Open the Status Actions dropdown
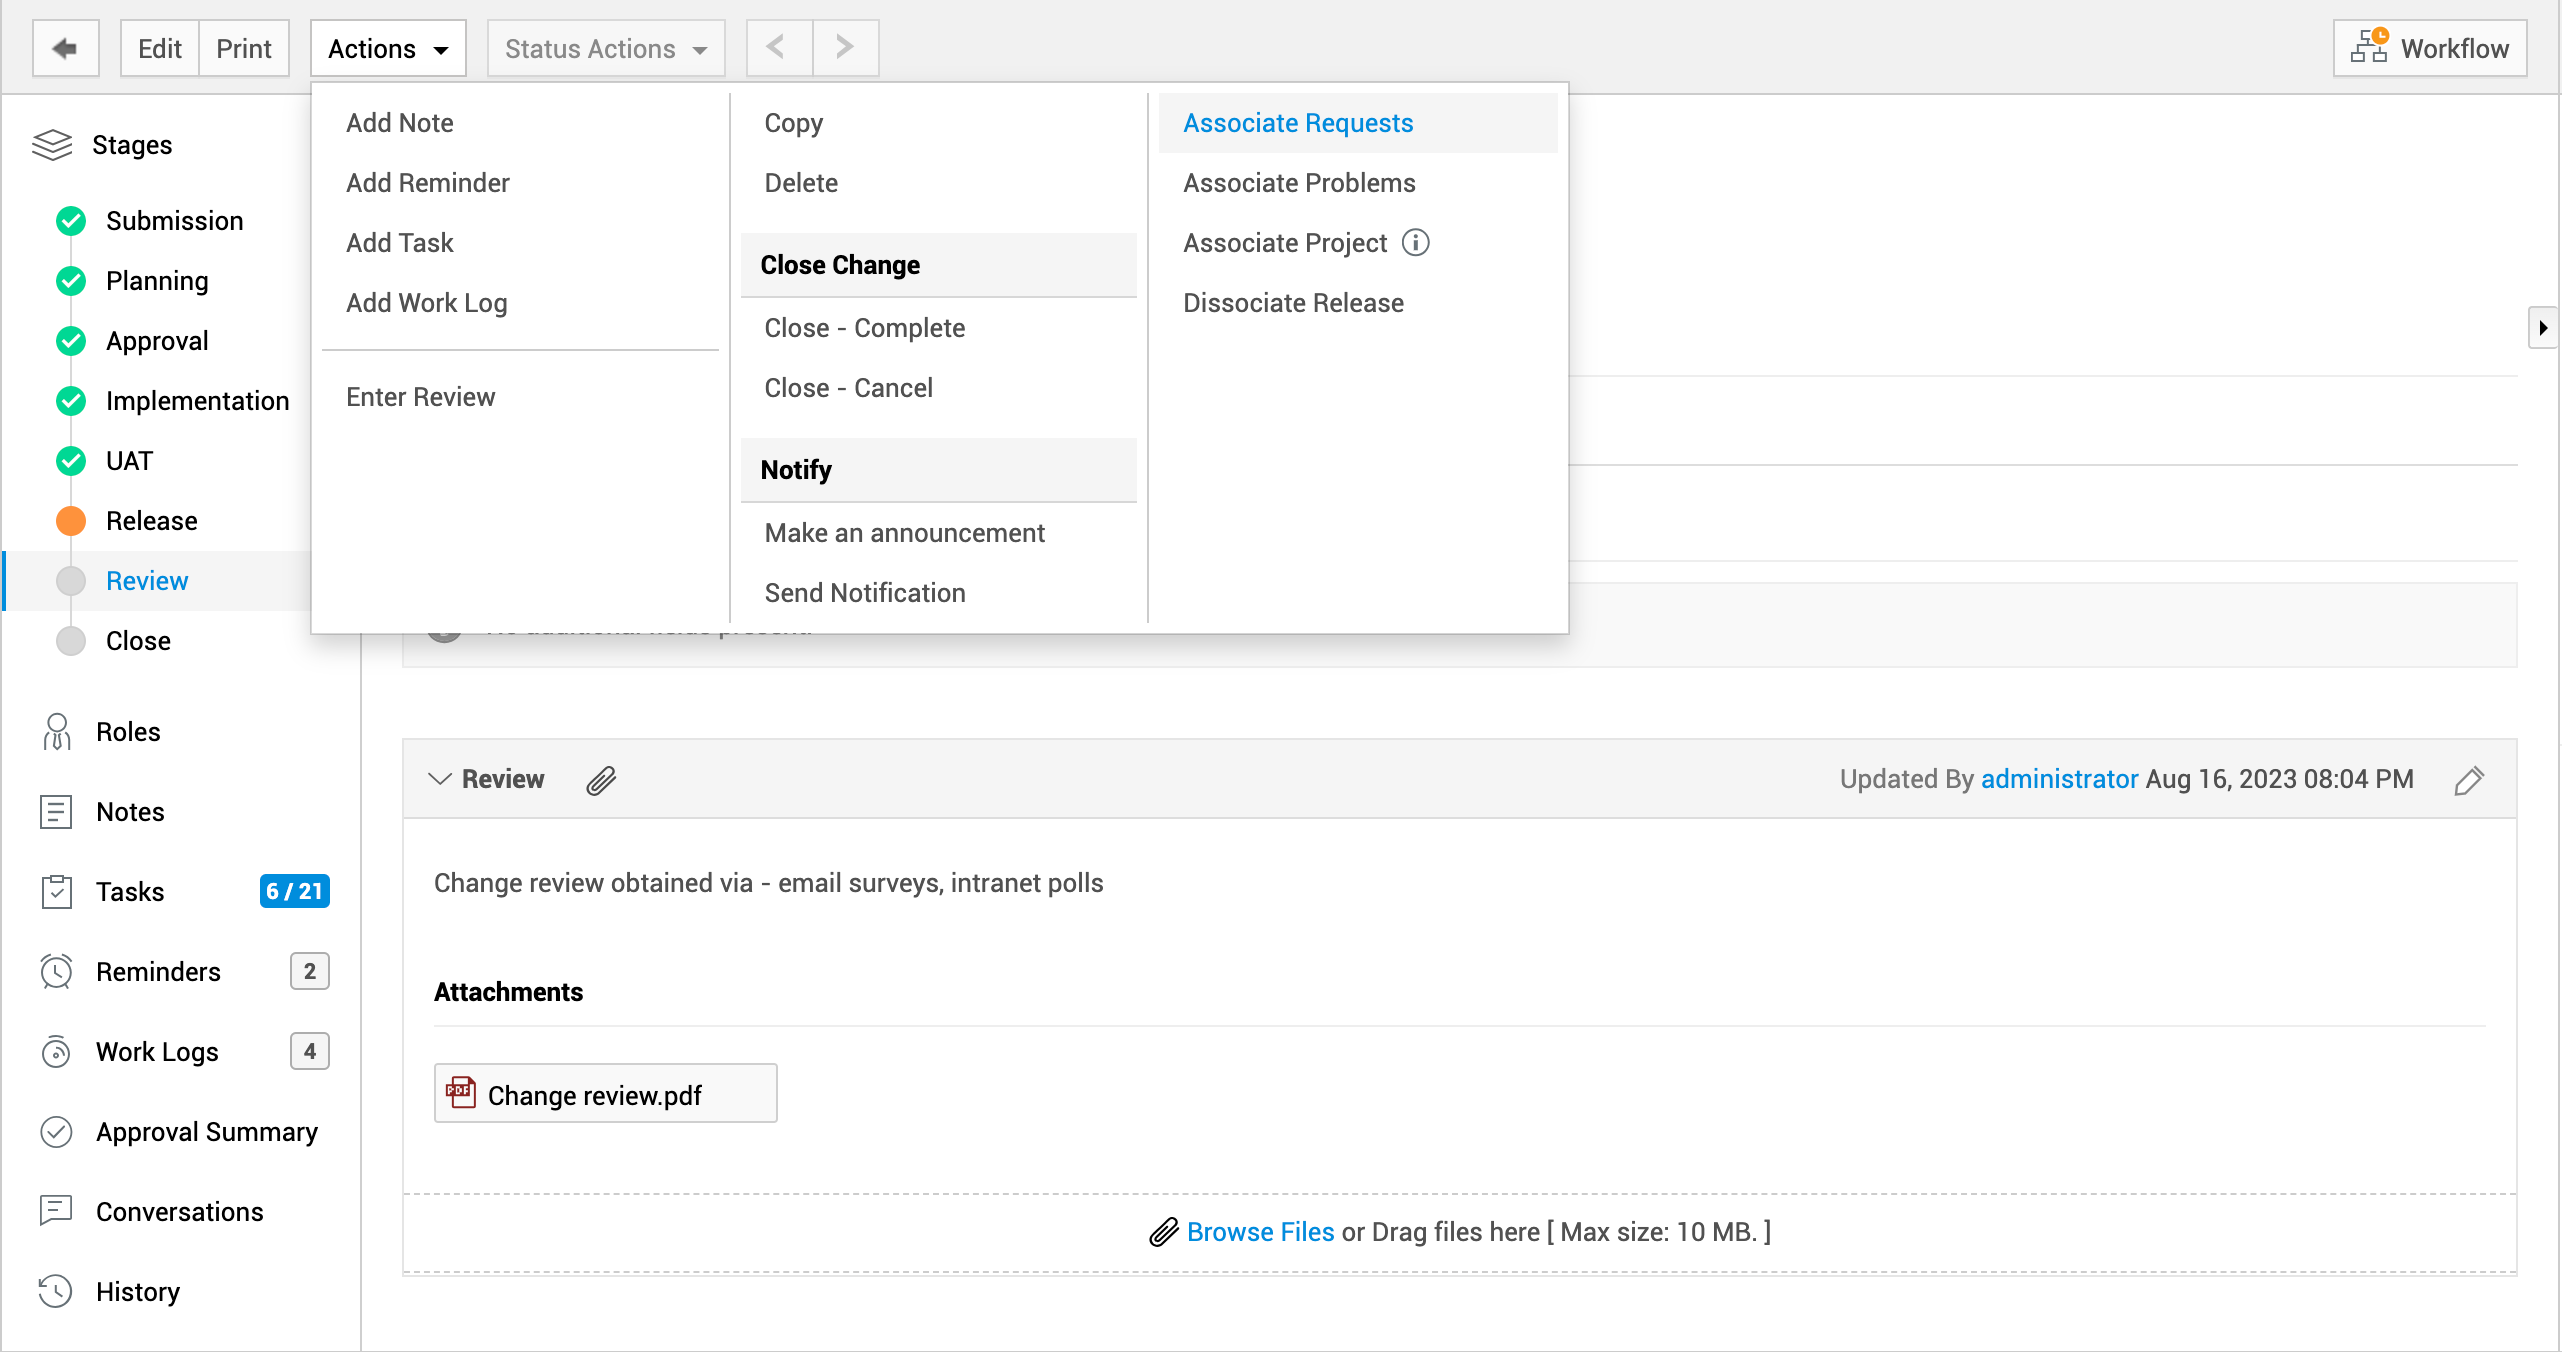This screenshot has width=2562, height=1352. click(x=605, y=48)
